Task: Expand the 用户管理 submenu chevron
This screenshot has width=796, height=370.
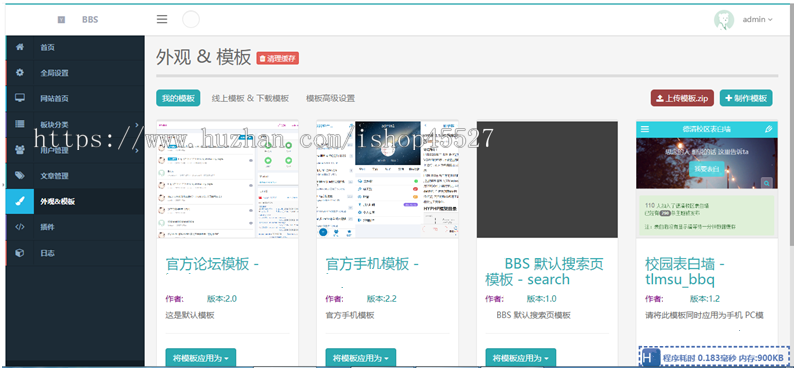Action: 136,150
